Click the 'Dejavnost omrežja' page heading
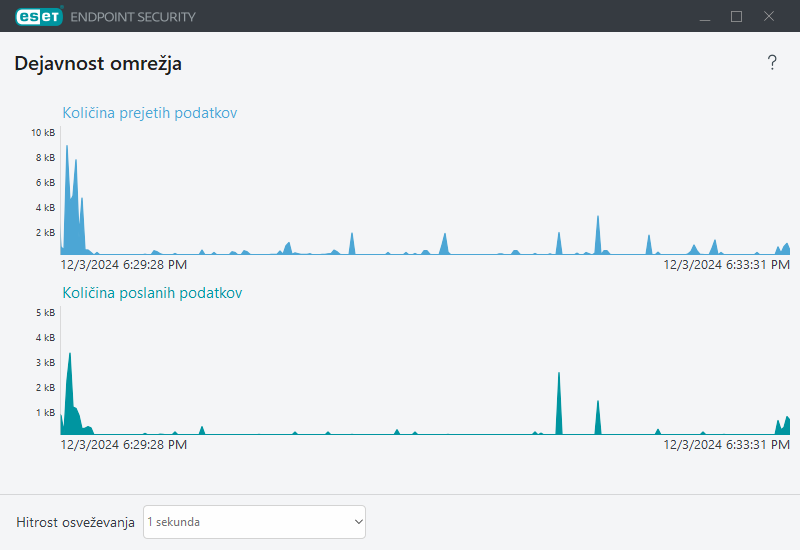This screenshot has width=800, height=550. pyautogui.click(x=98, y=64)
